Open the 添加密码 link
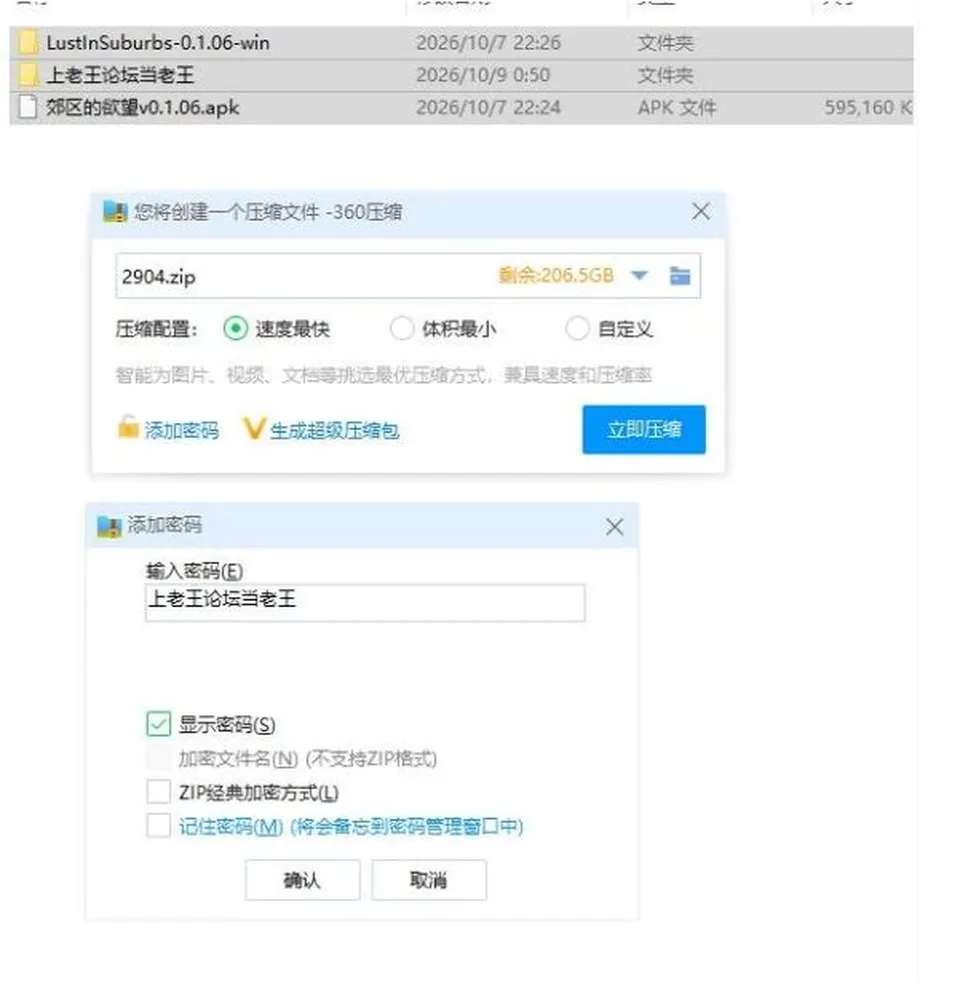The image size is (960, 987). click(x=182, y=431)
